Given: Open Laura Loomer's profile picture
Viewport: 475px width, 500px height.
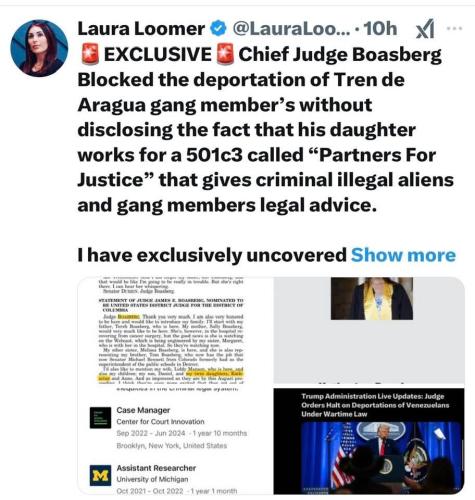Looking at the screenshot, I should [x=39, y=48].
